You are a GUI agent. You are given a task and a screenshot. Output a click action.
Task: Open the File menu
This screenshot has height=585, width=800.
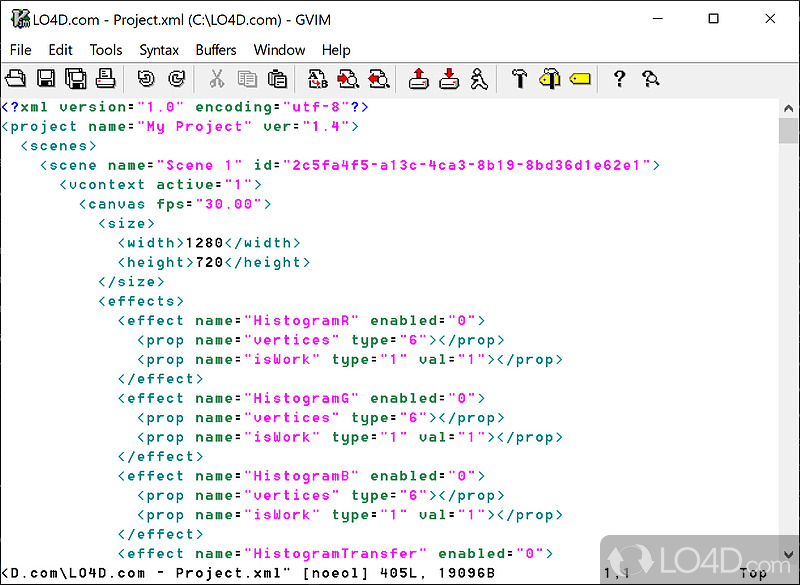pyautogui.click(x=20, y=50)
